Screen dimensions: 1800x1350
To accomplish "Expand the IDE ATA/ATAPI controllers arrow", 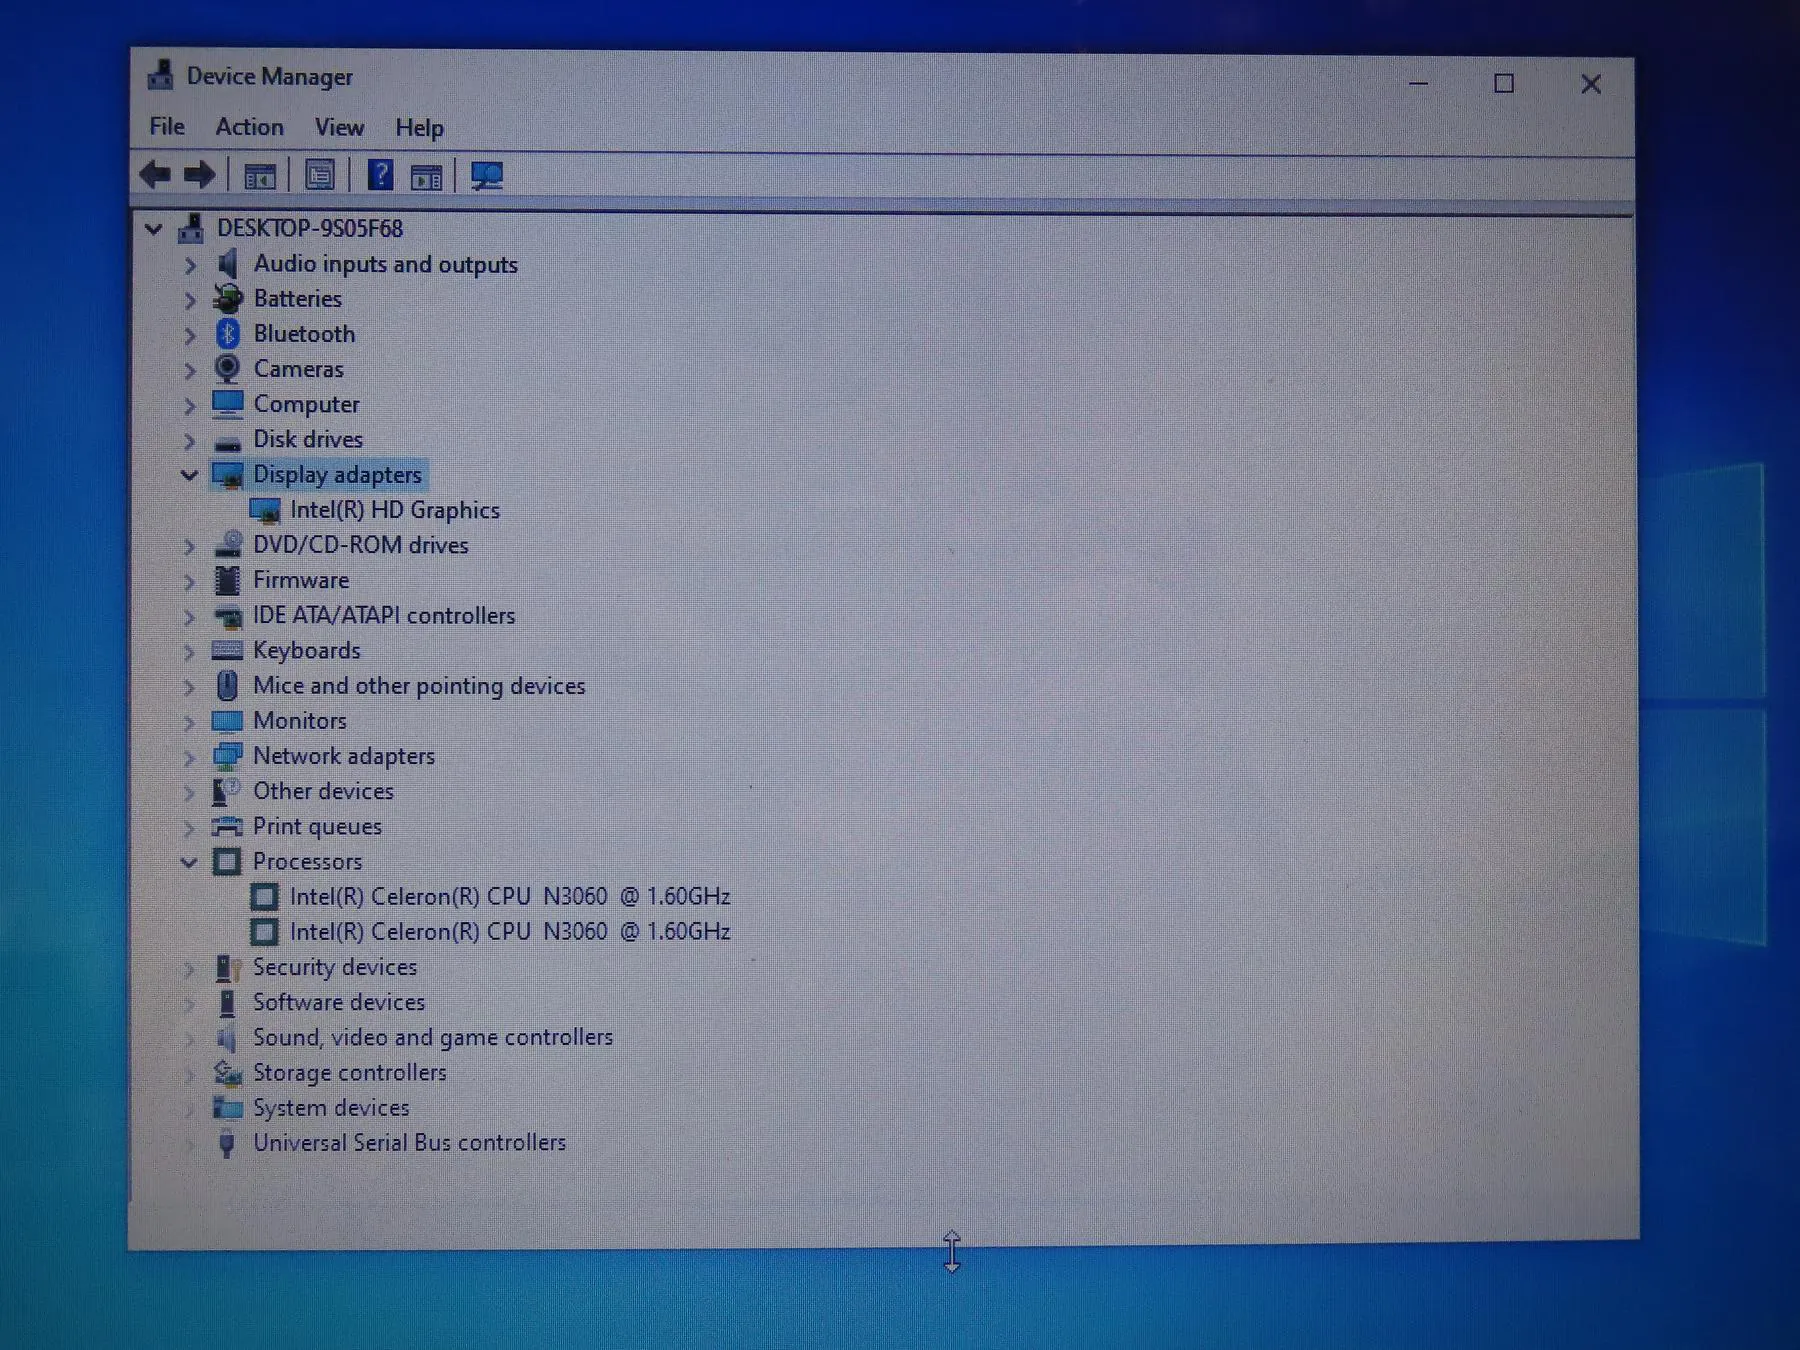I will (x=189, y=617).
